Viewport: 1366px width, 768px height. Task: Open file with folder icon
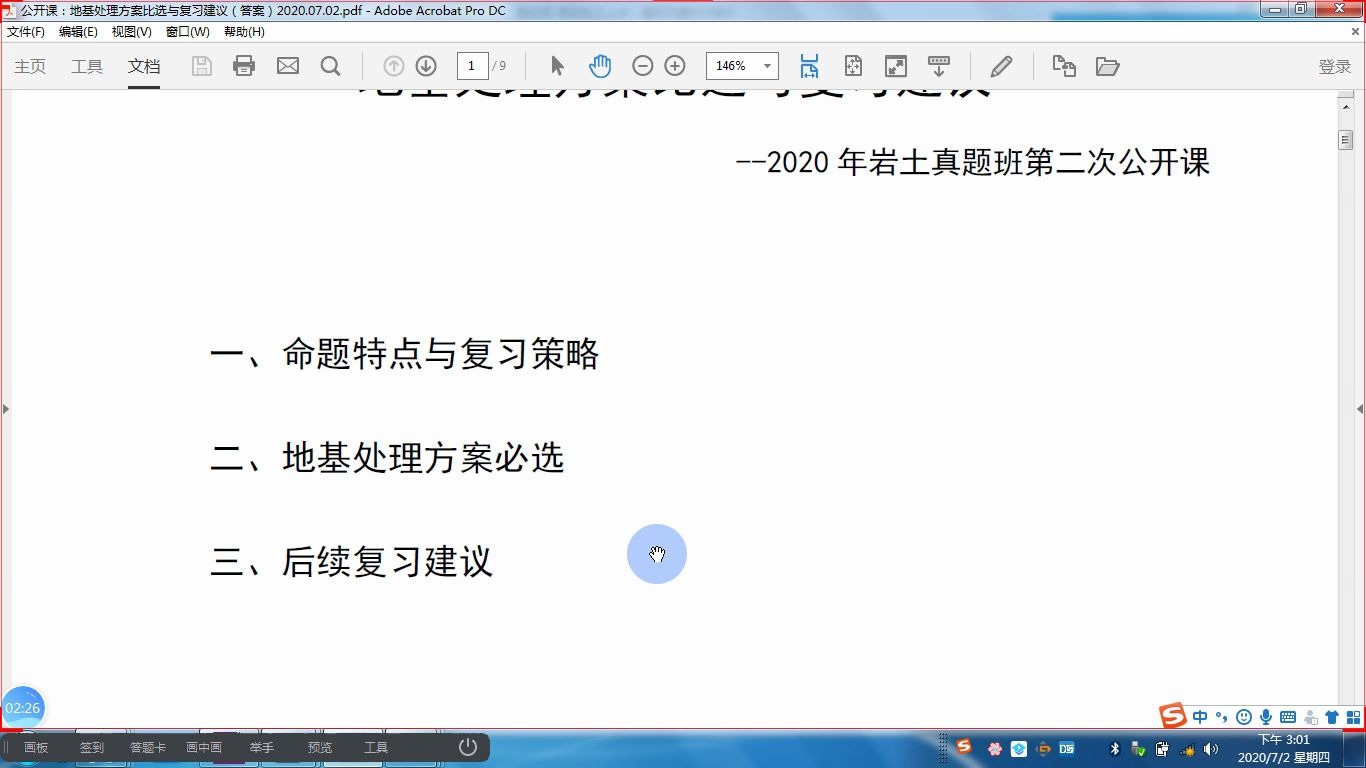pyautogui.click(x=1107, y=66)
